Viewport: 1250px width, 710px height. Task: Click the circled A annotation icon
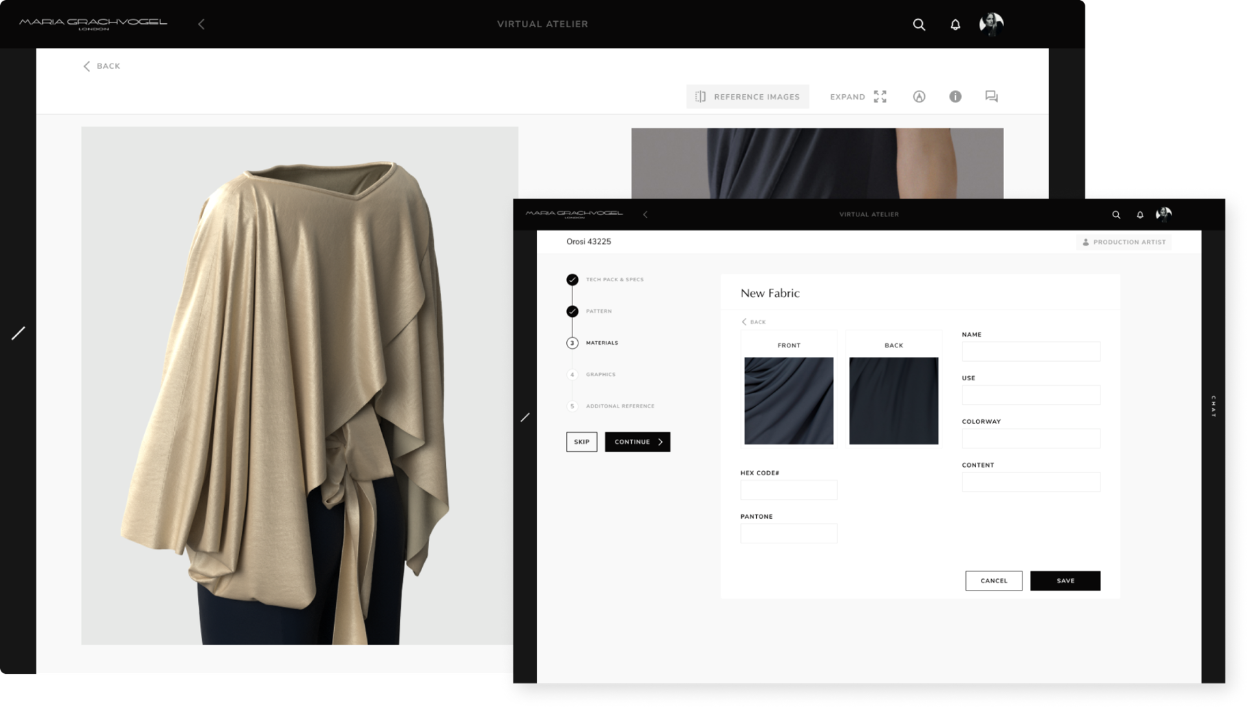(919, 97)
